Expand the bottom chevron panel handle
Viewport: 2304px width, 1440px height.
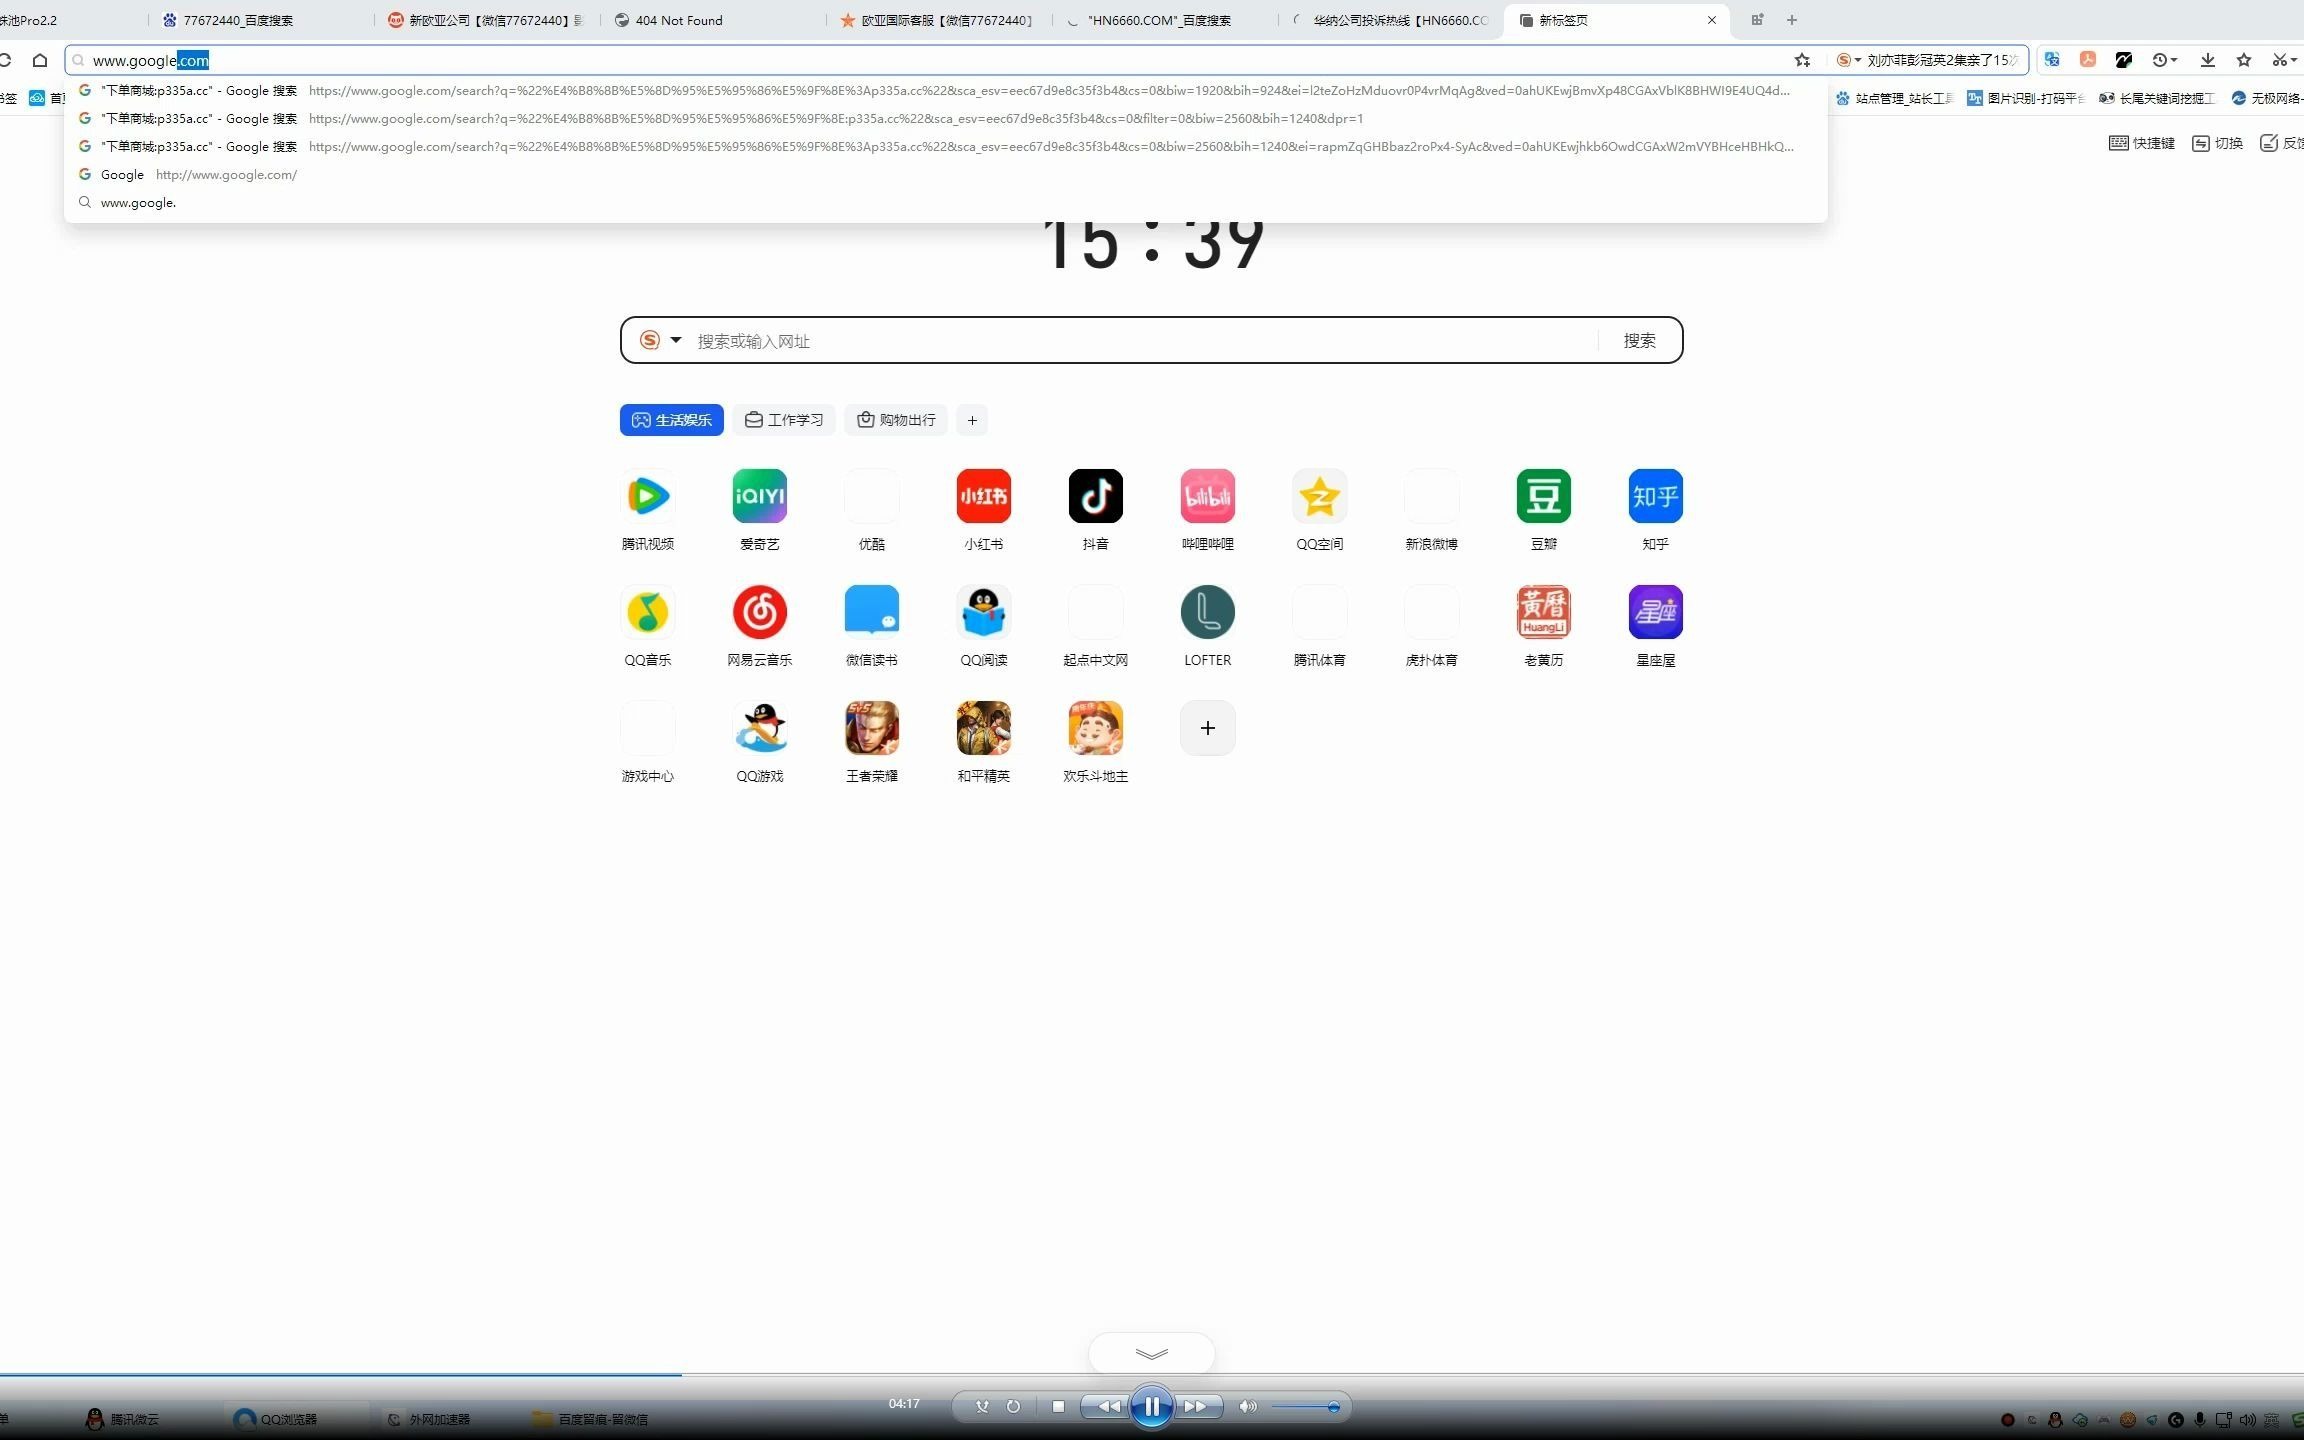coord(1152,1353)
